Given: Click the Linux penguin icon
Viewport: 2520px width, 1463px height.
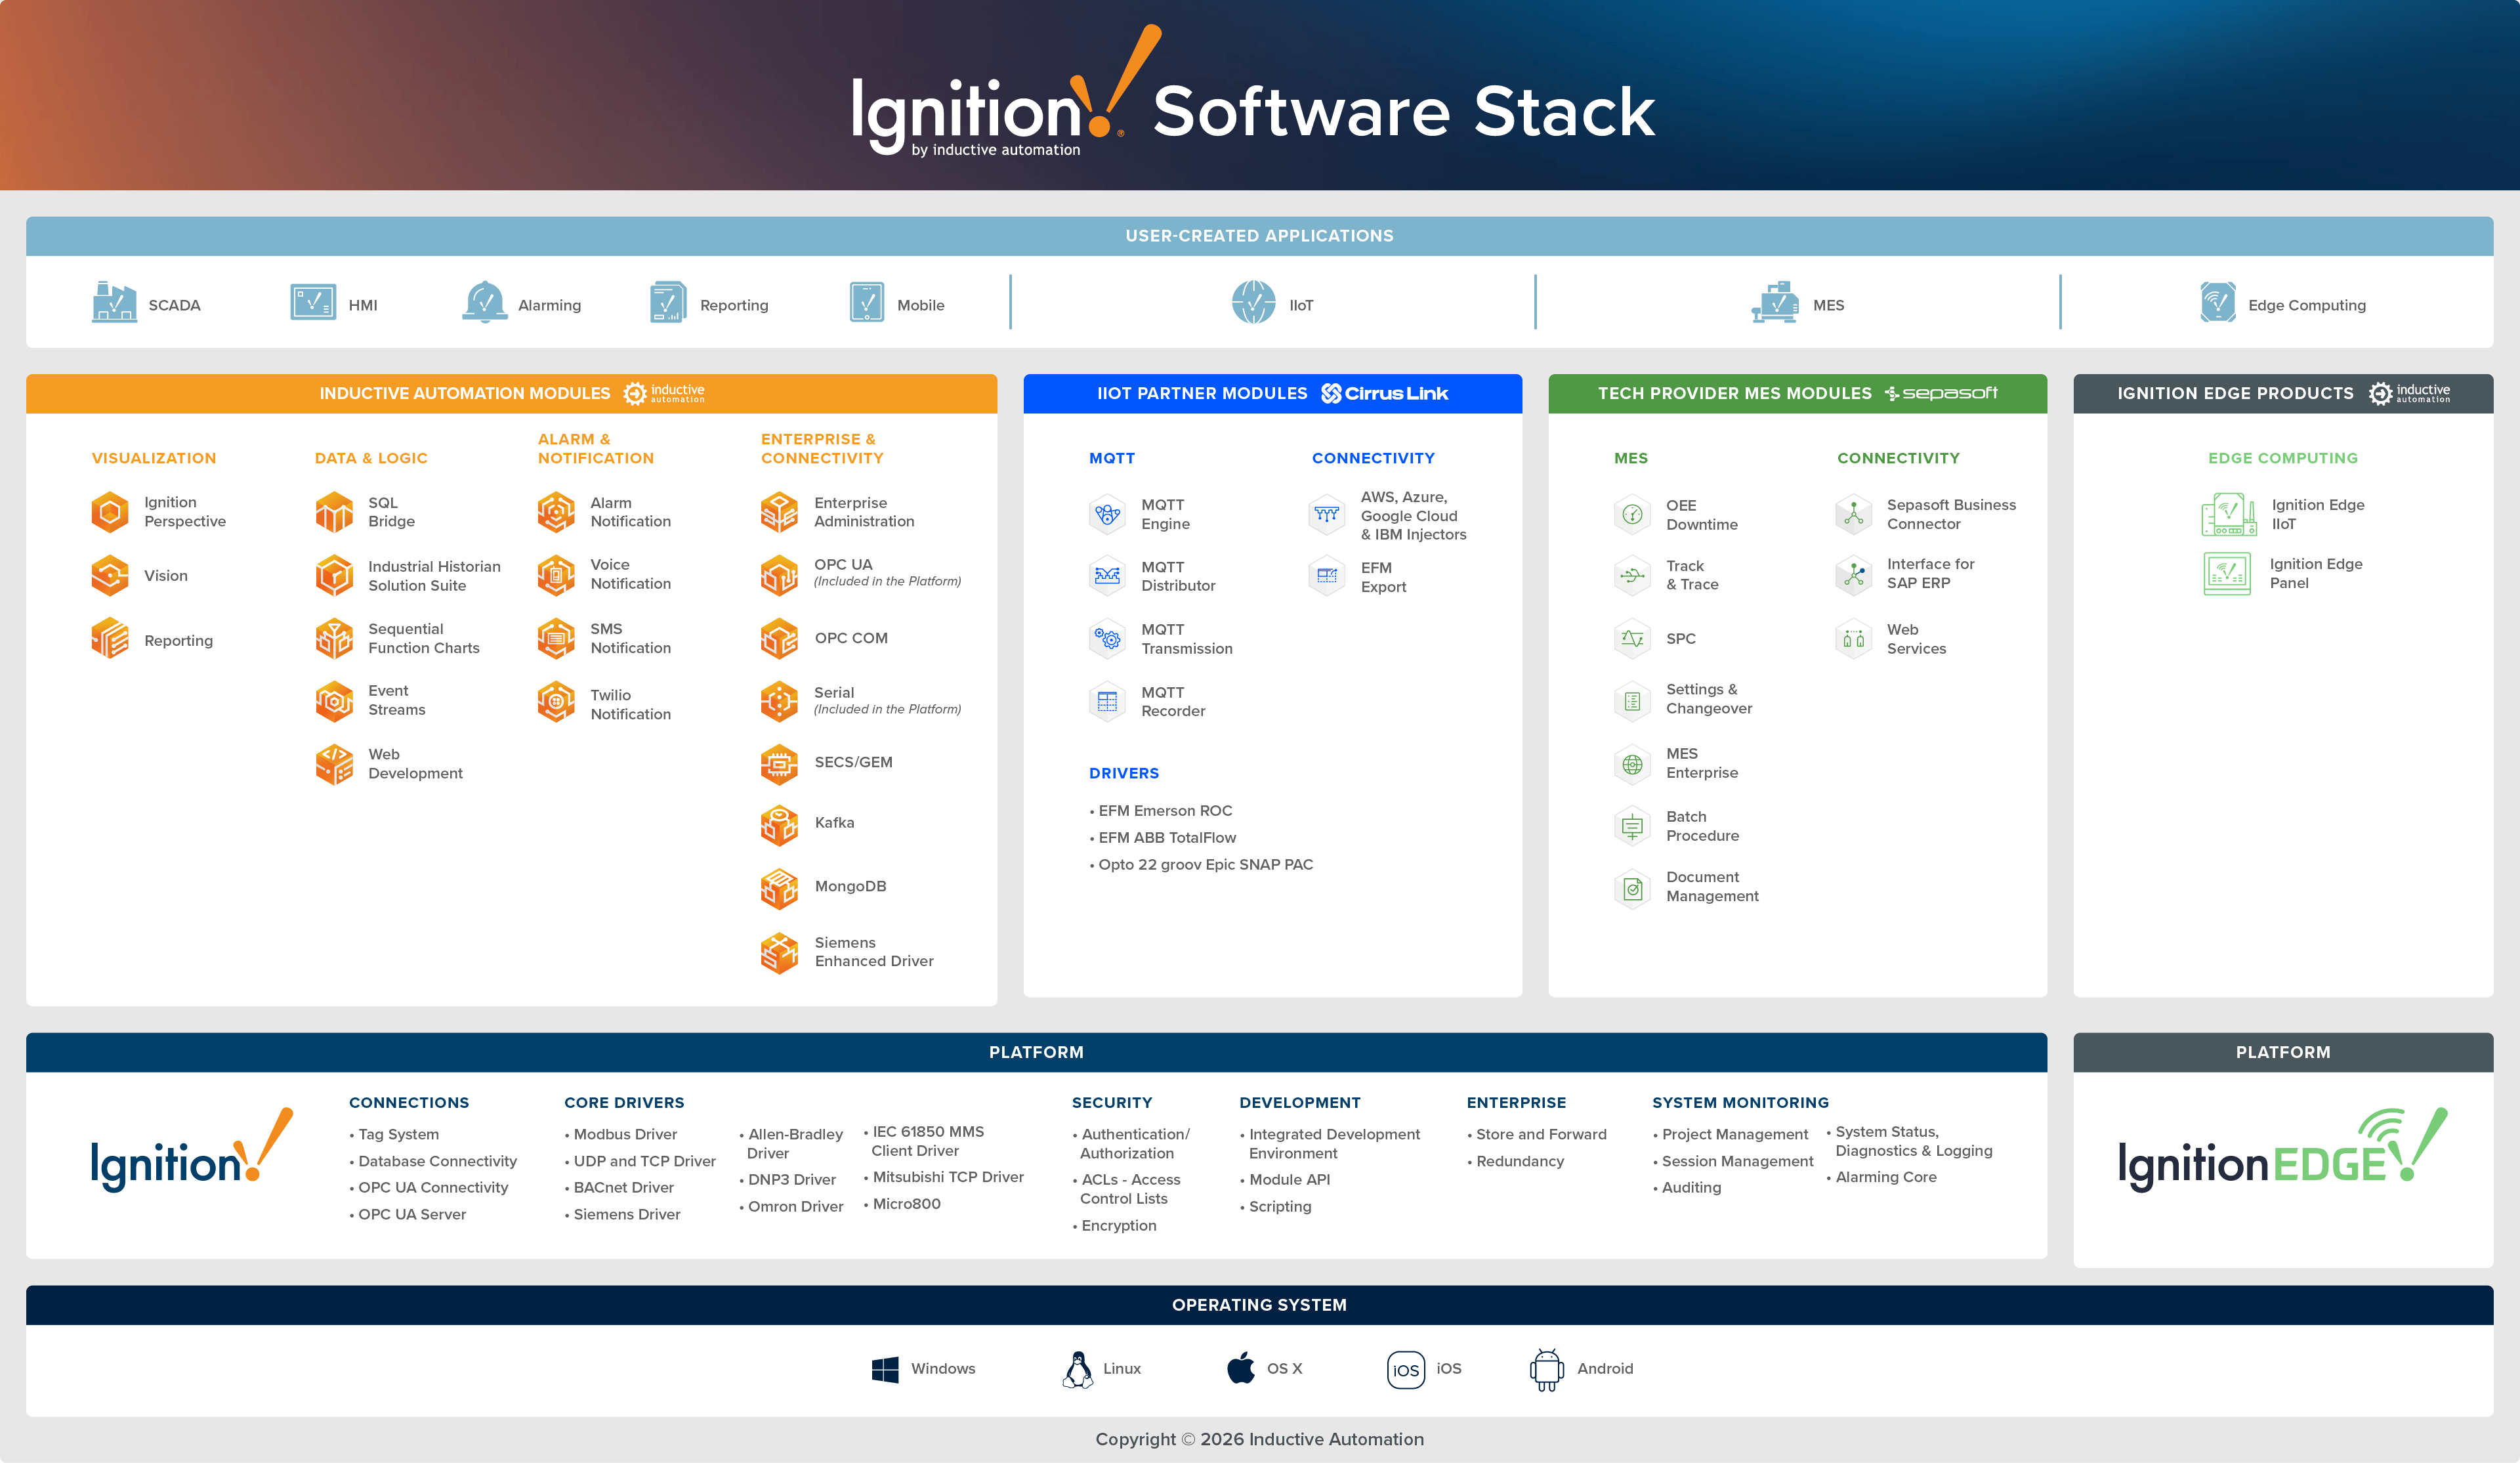Looking at the screenshot, I should point(1077,1369).
